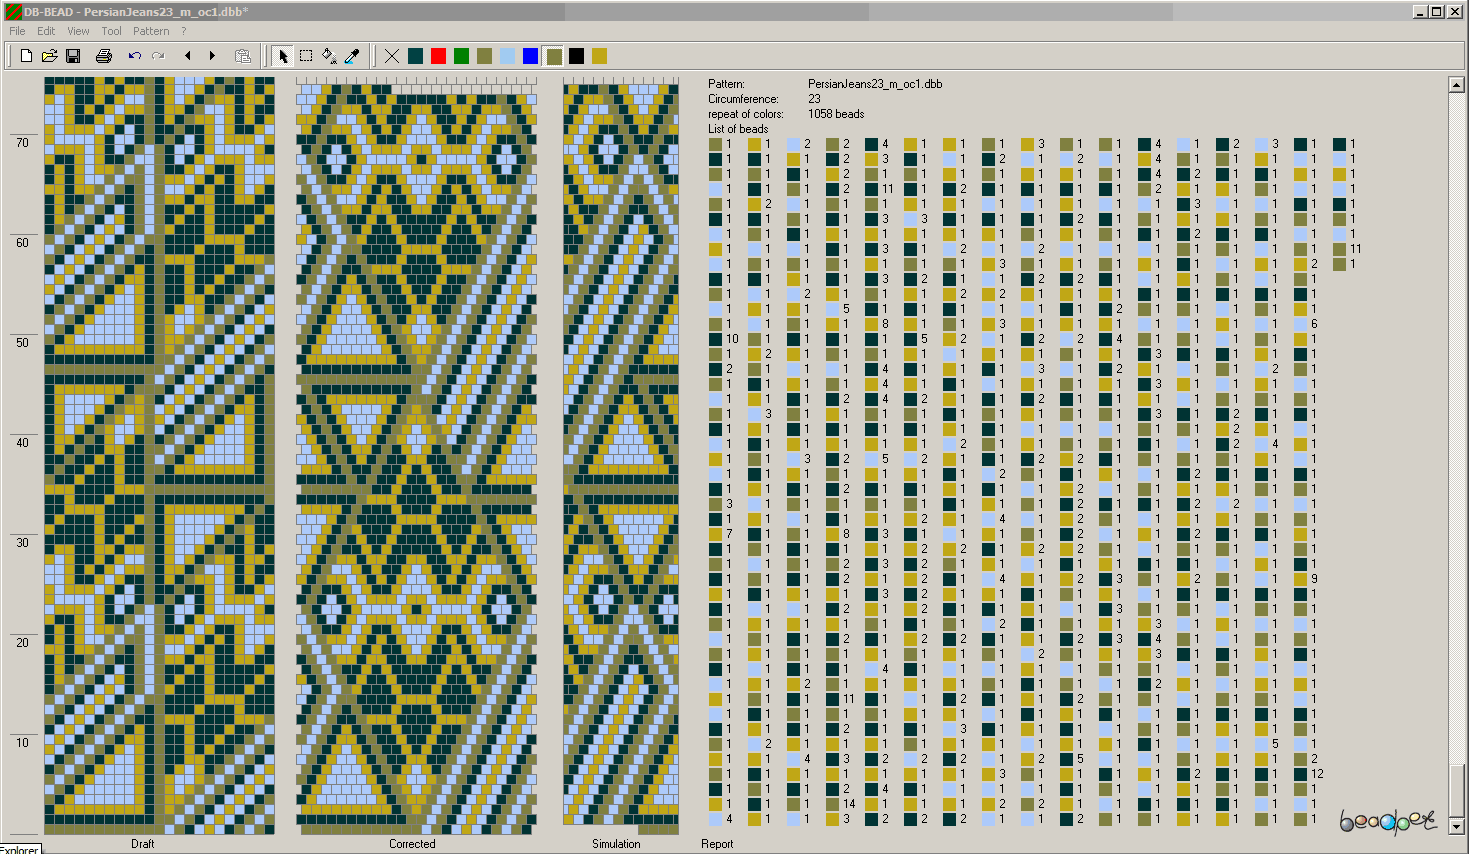The width and height of the screenshot is (1469, 854).
Task: Expand the Tool menu
Action: click(x=111, y=31)
